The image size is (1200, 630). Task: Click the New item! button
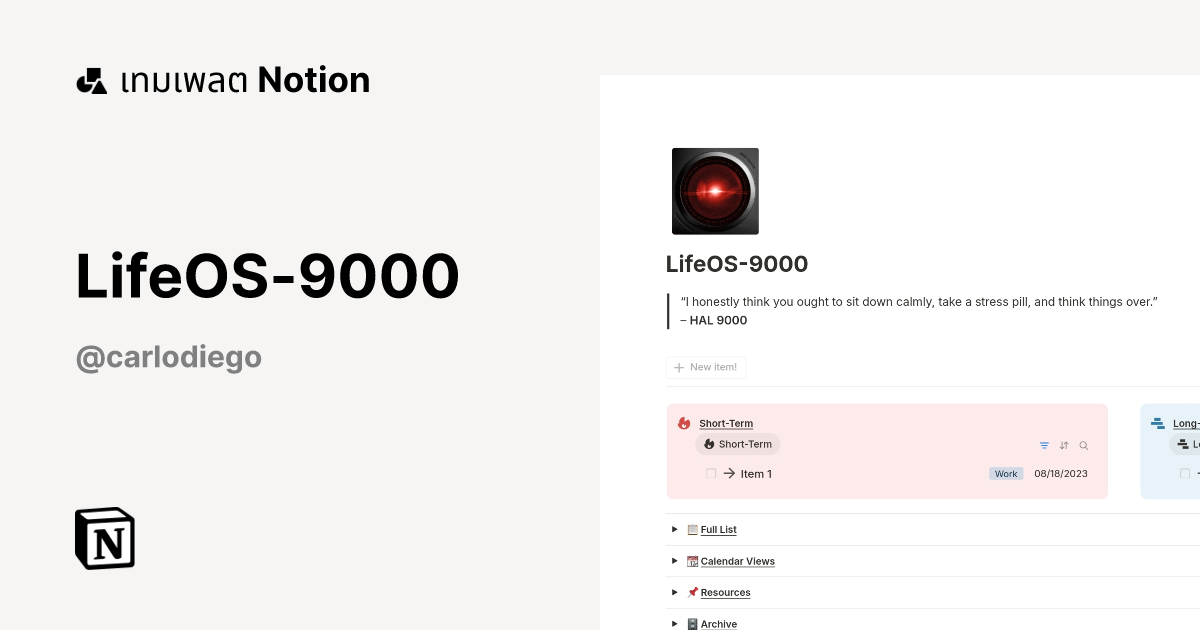(706, 367)
